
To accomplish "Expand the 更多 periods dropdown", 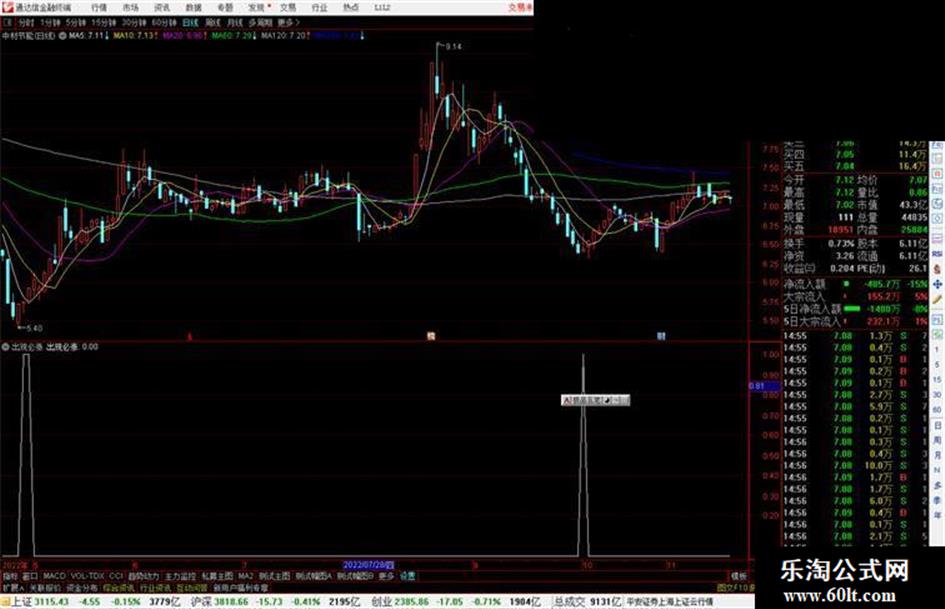I will click(x=289, y=22).
